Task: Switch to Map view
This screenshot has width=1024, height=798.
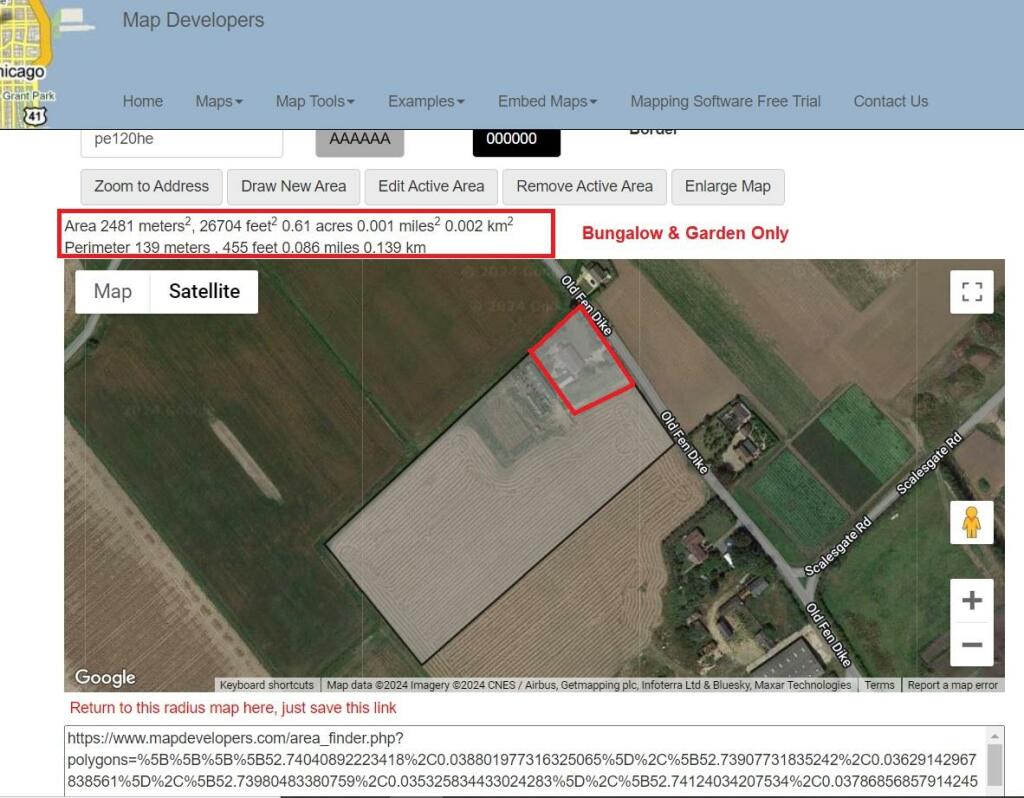Action: pyautogui.click(x=113, y=291)
